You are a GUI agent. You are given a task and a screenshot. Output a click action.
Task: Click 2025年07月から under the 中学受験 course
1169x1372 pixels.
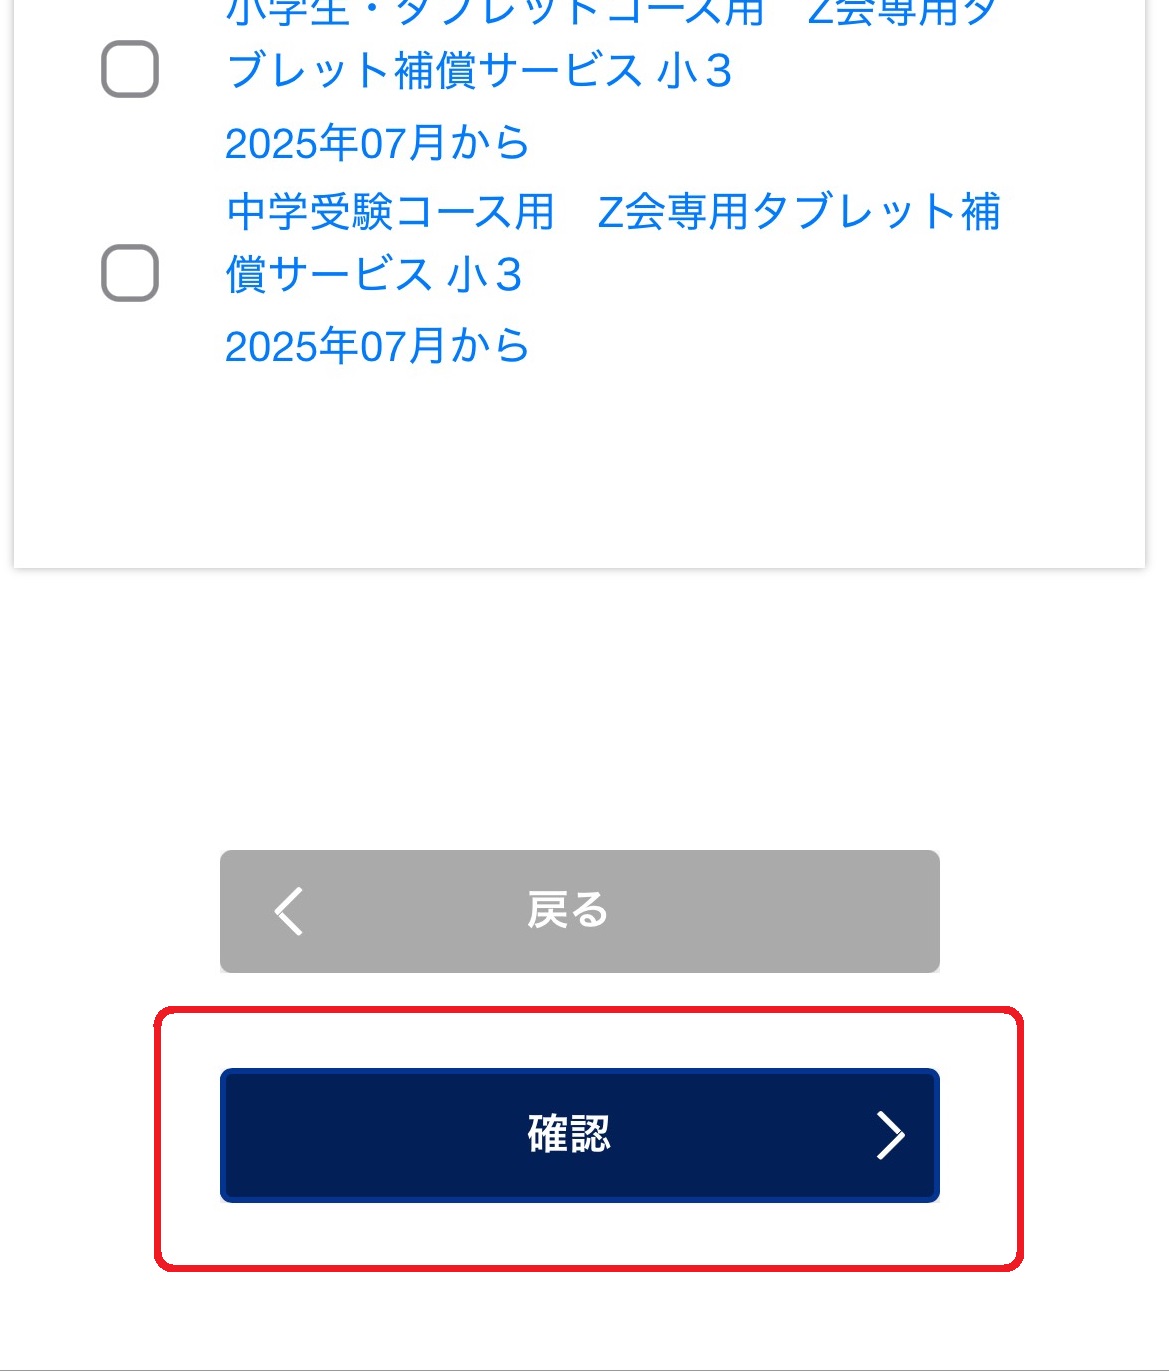pyautogui.click(x=376, y=346)
